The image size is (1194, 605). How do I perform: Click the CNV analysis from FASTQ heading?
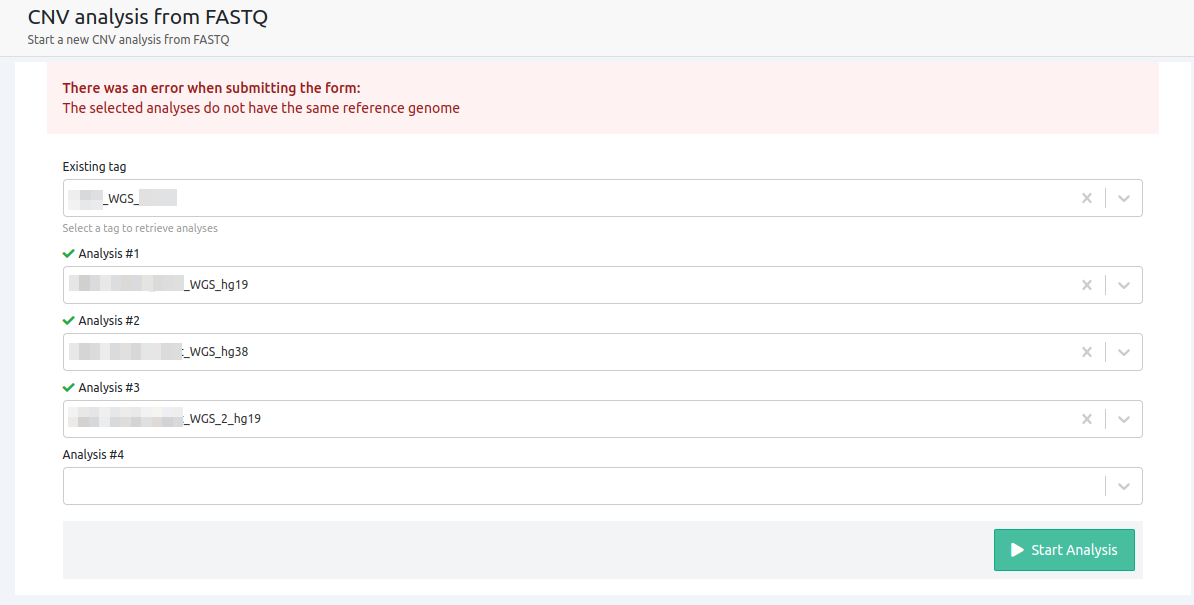coord(148,17)
